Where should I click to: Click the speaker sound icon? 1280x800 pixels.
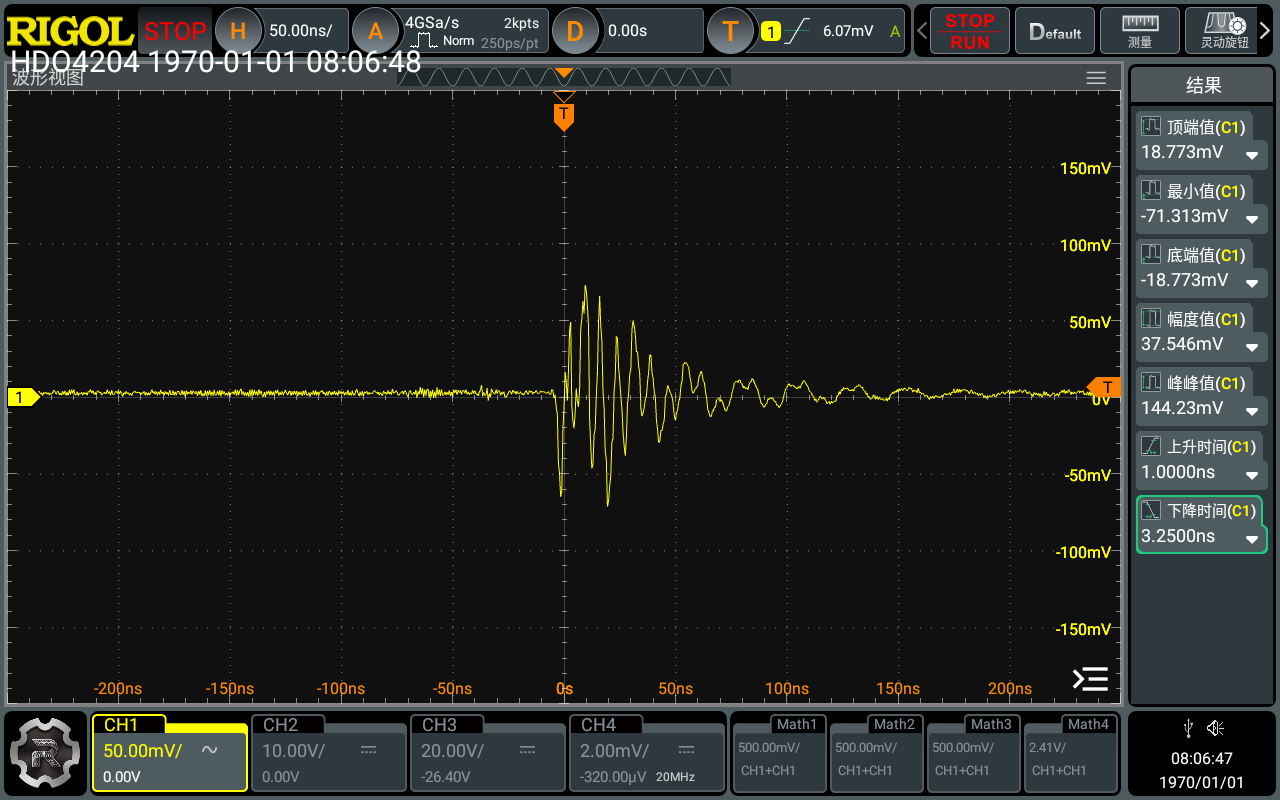click(x=1215, y=728)
